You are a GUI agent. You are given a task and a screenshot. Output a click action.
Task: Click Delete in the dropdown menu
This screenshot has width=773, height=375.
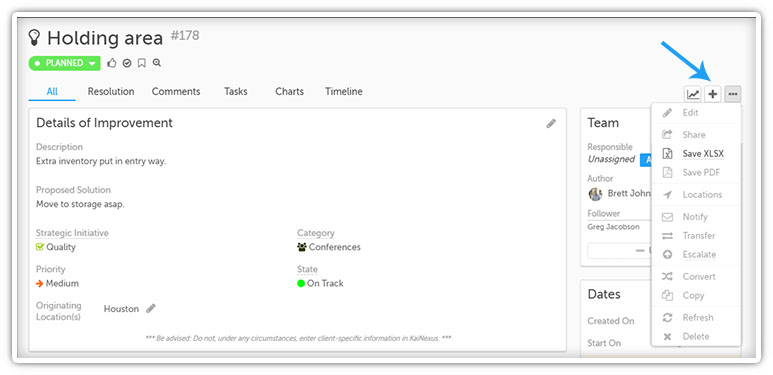tap(696, 337)
